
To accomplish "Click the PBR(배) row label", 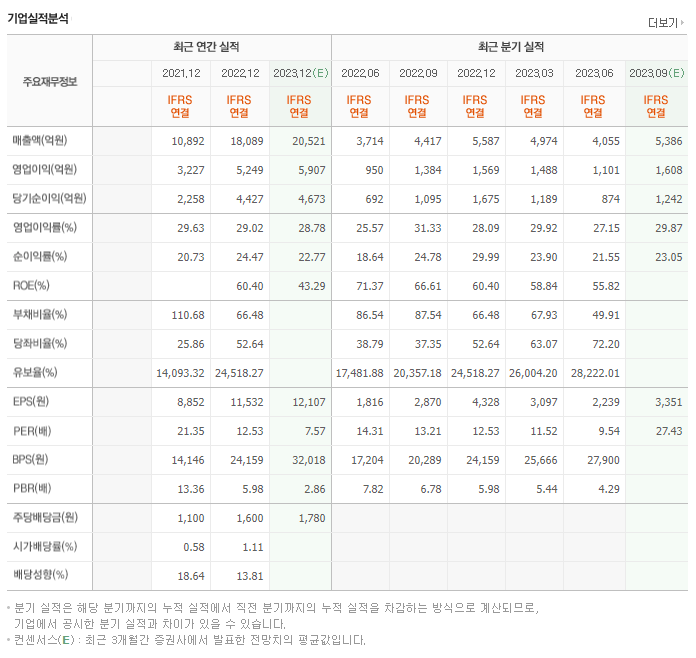I will 32,488.
